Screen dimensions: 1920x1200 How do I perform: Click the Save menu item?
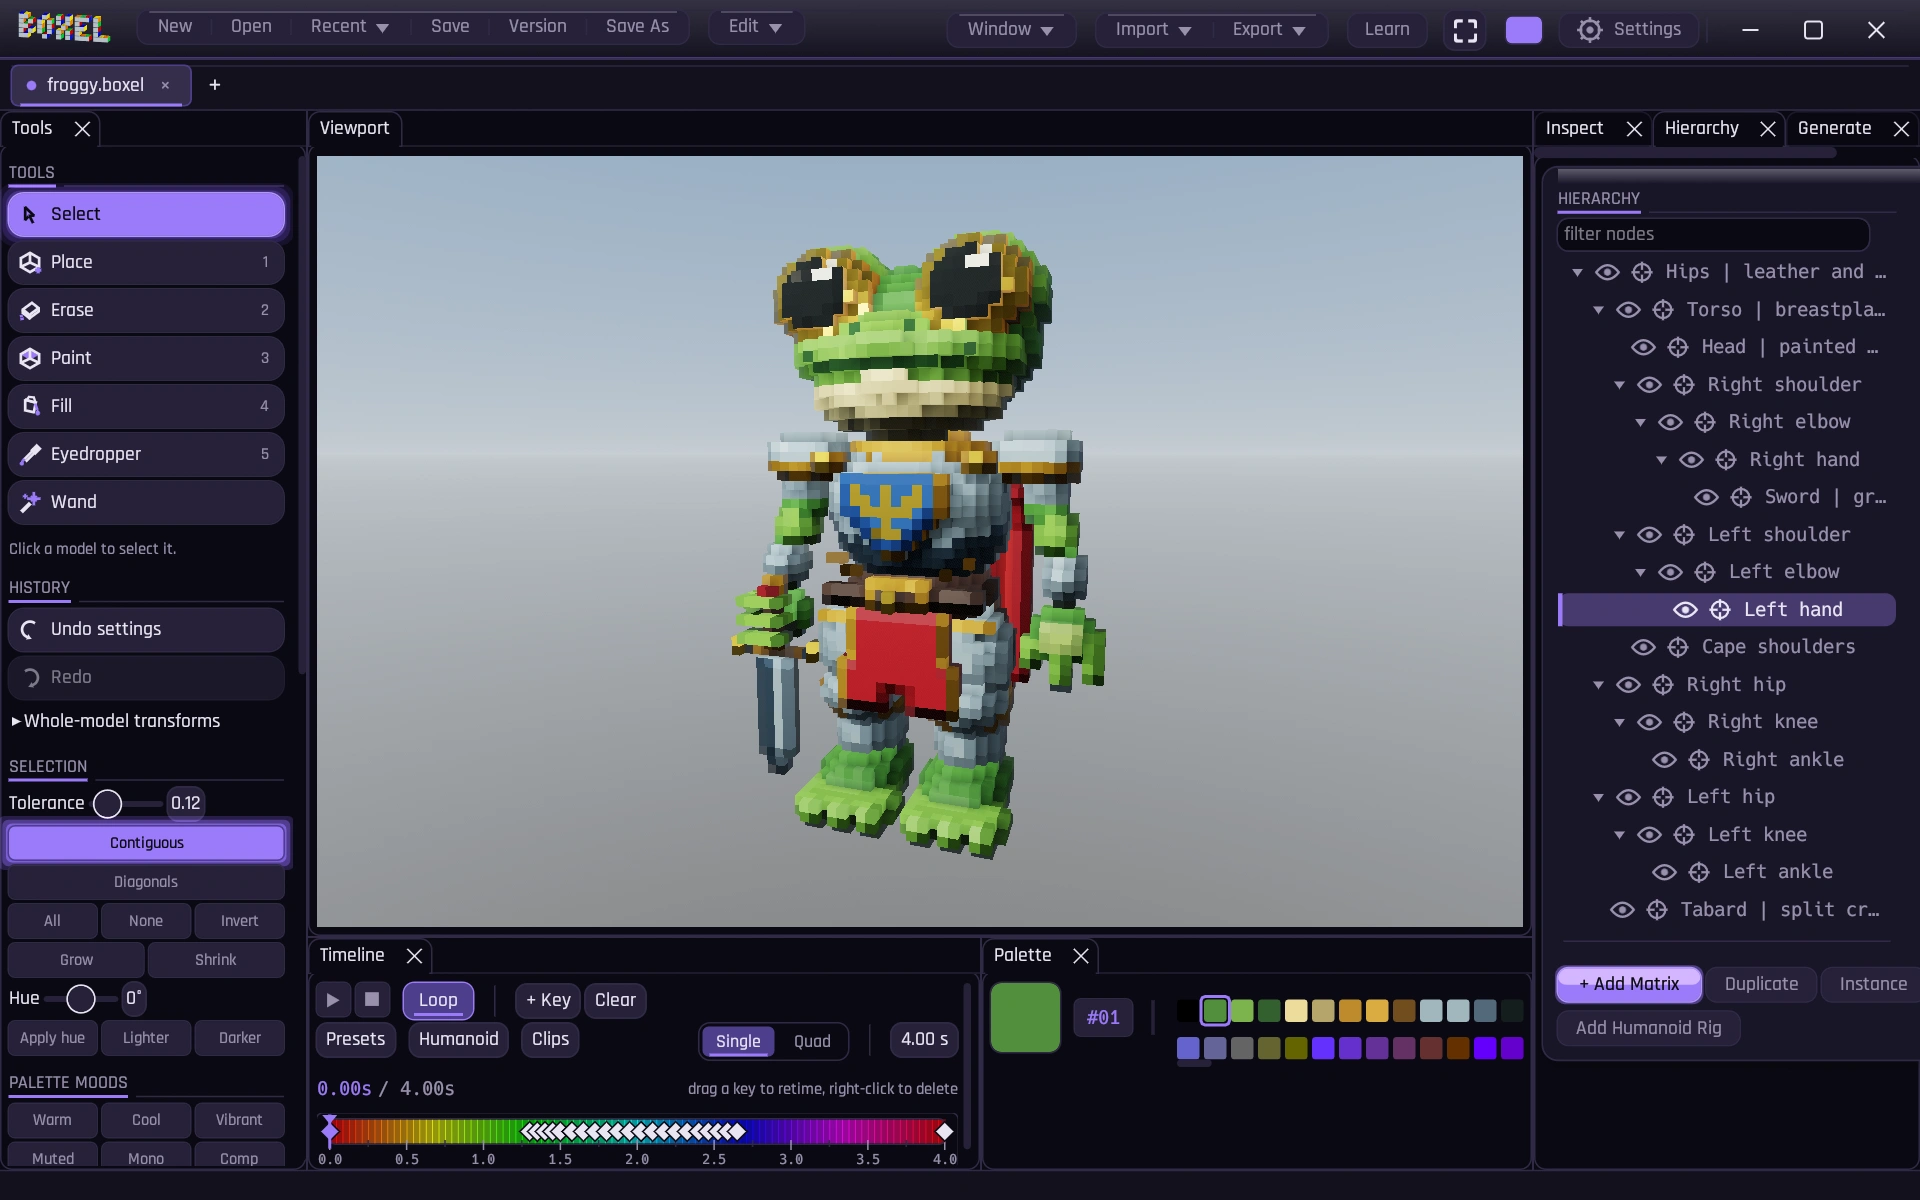pos(450,27)
